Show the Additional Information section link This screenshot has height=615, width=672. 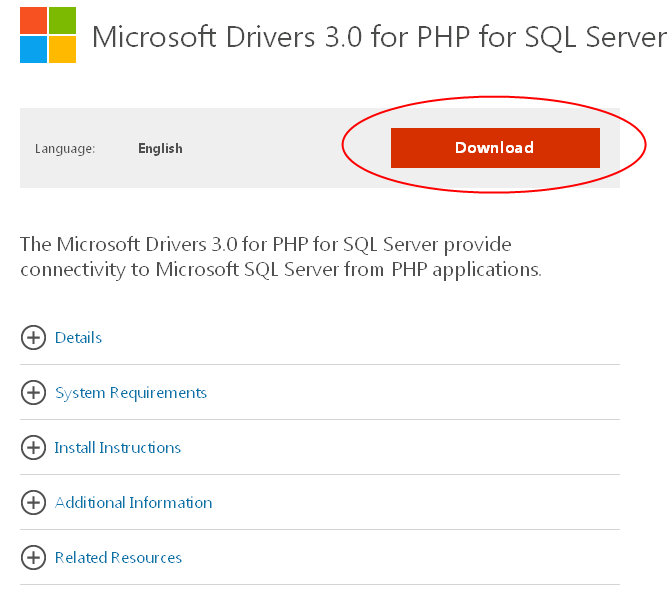click(x=133, y=502)
